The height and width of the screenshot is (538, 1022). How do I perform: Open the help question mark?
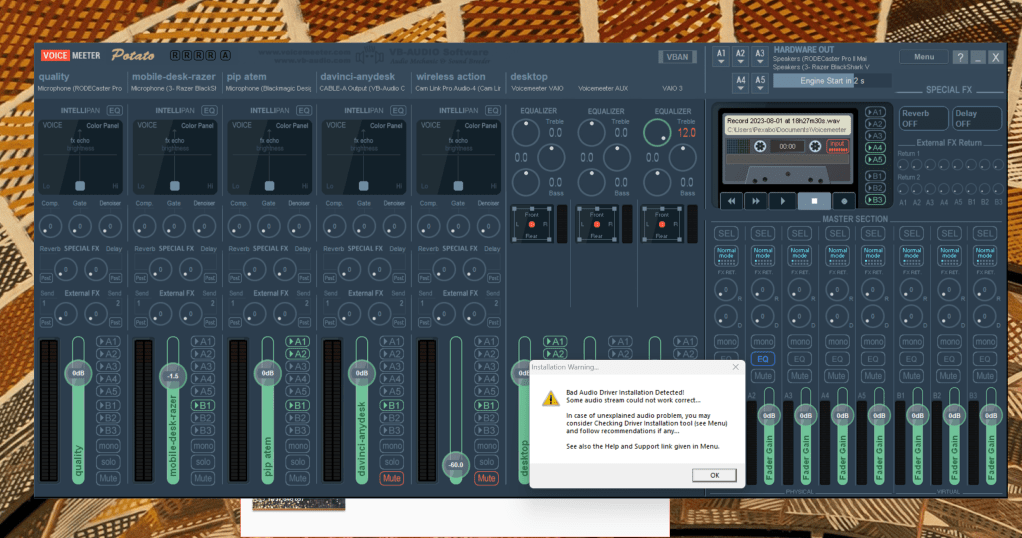pyautogui.click(x=960, y=57)
